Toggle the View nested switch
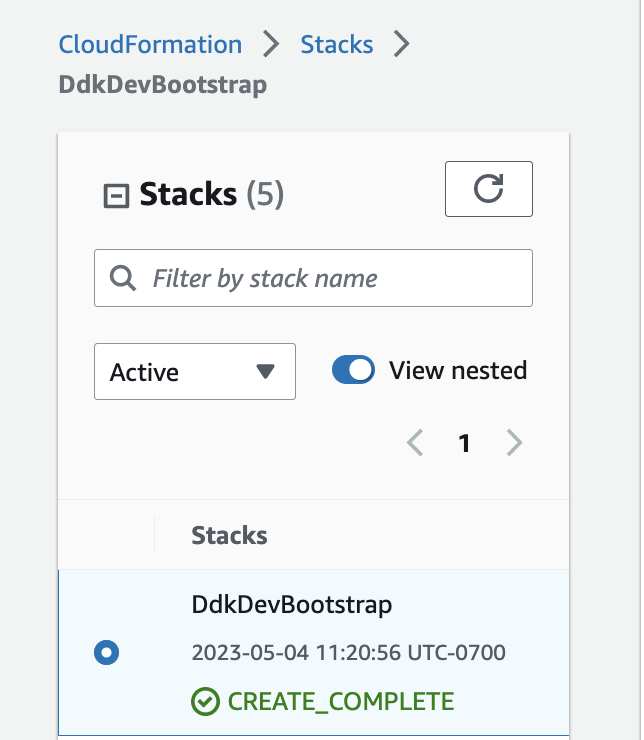 pos(353,370)
